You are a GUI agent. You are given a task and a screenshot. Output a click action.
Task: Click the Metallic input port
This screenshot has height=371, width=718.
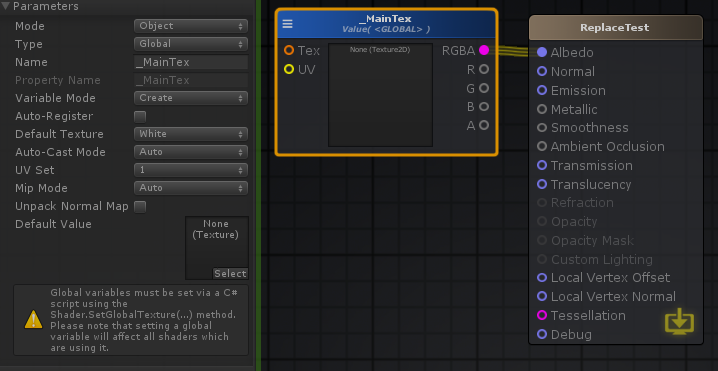click(x=542, y=109)
